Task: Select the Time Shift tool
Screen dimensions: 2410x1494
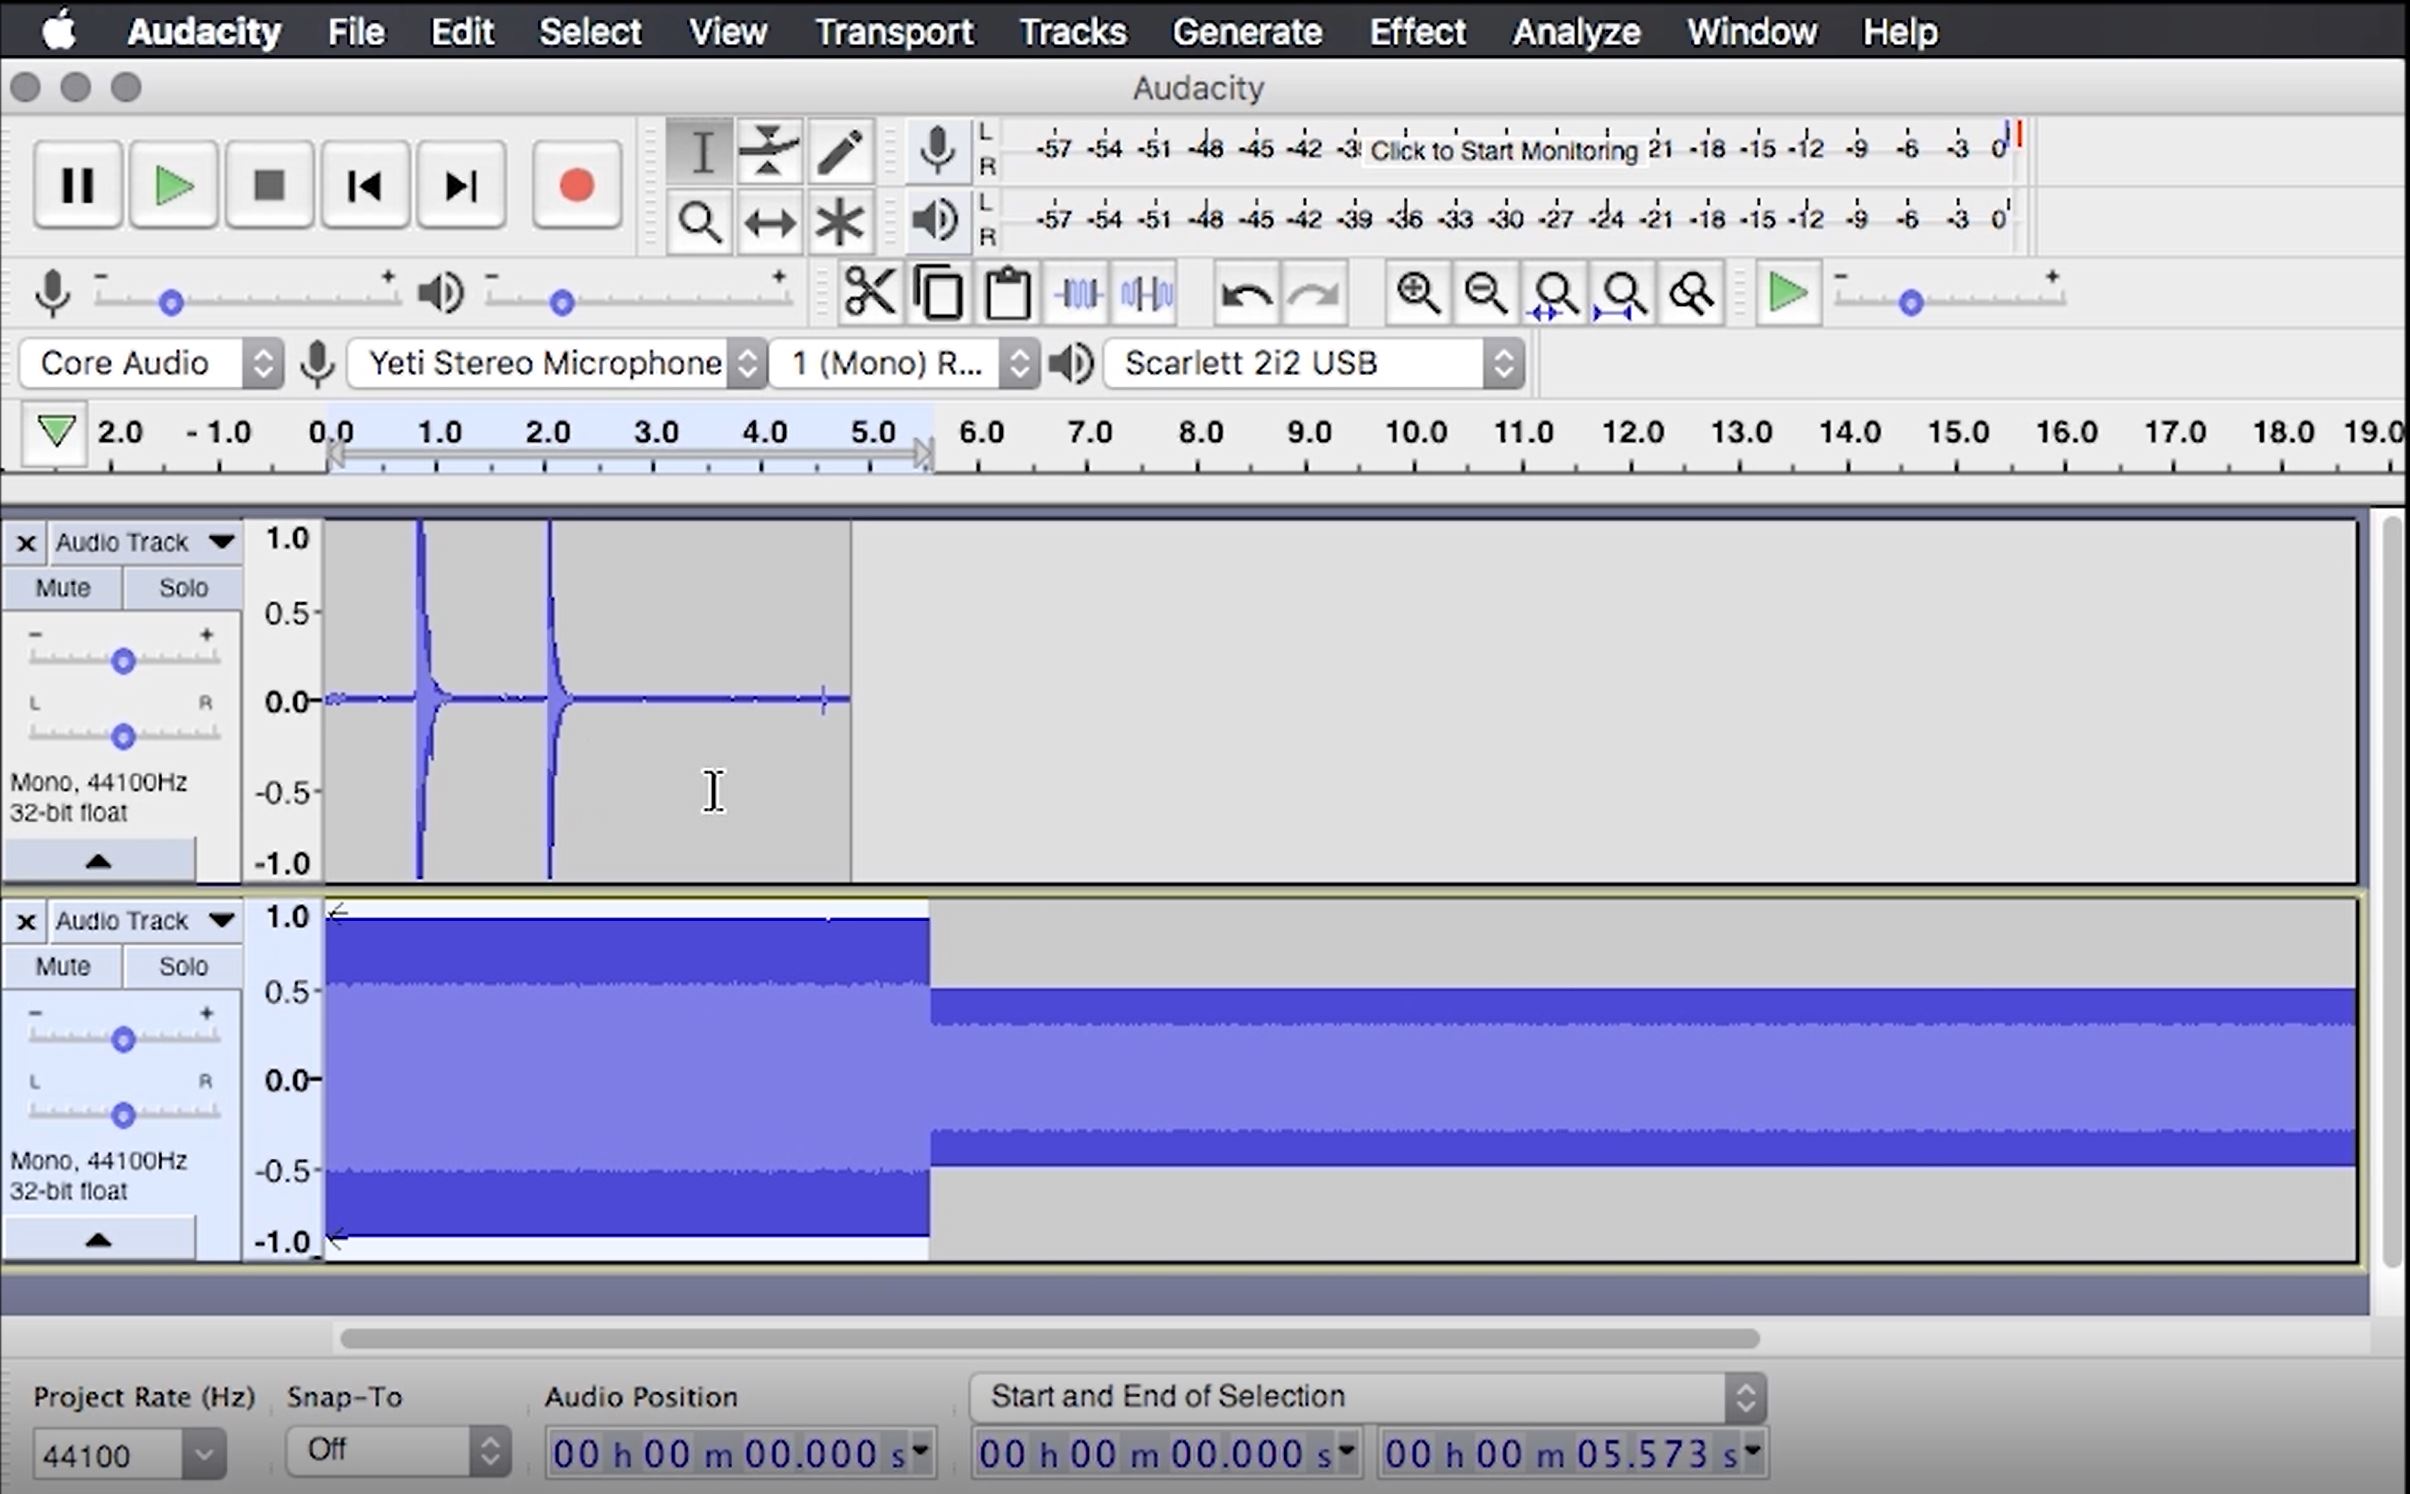Action: point(768,222)
